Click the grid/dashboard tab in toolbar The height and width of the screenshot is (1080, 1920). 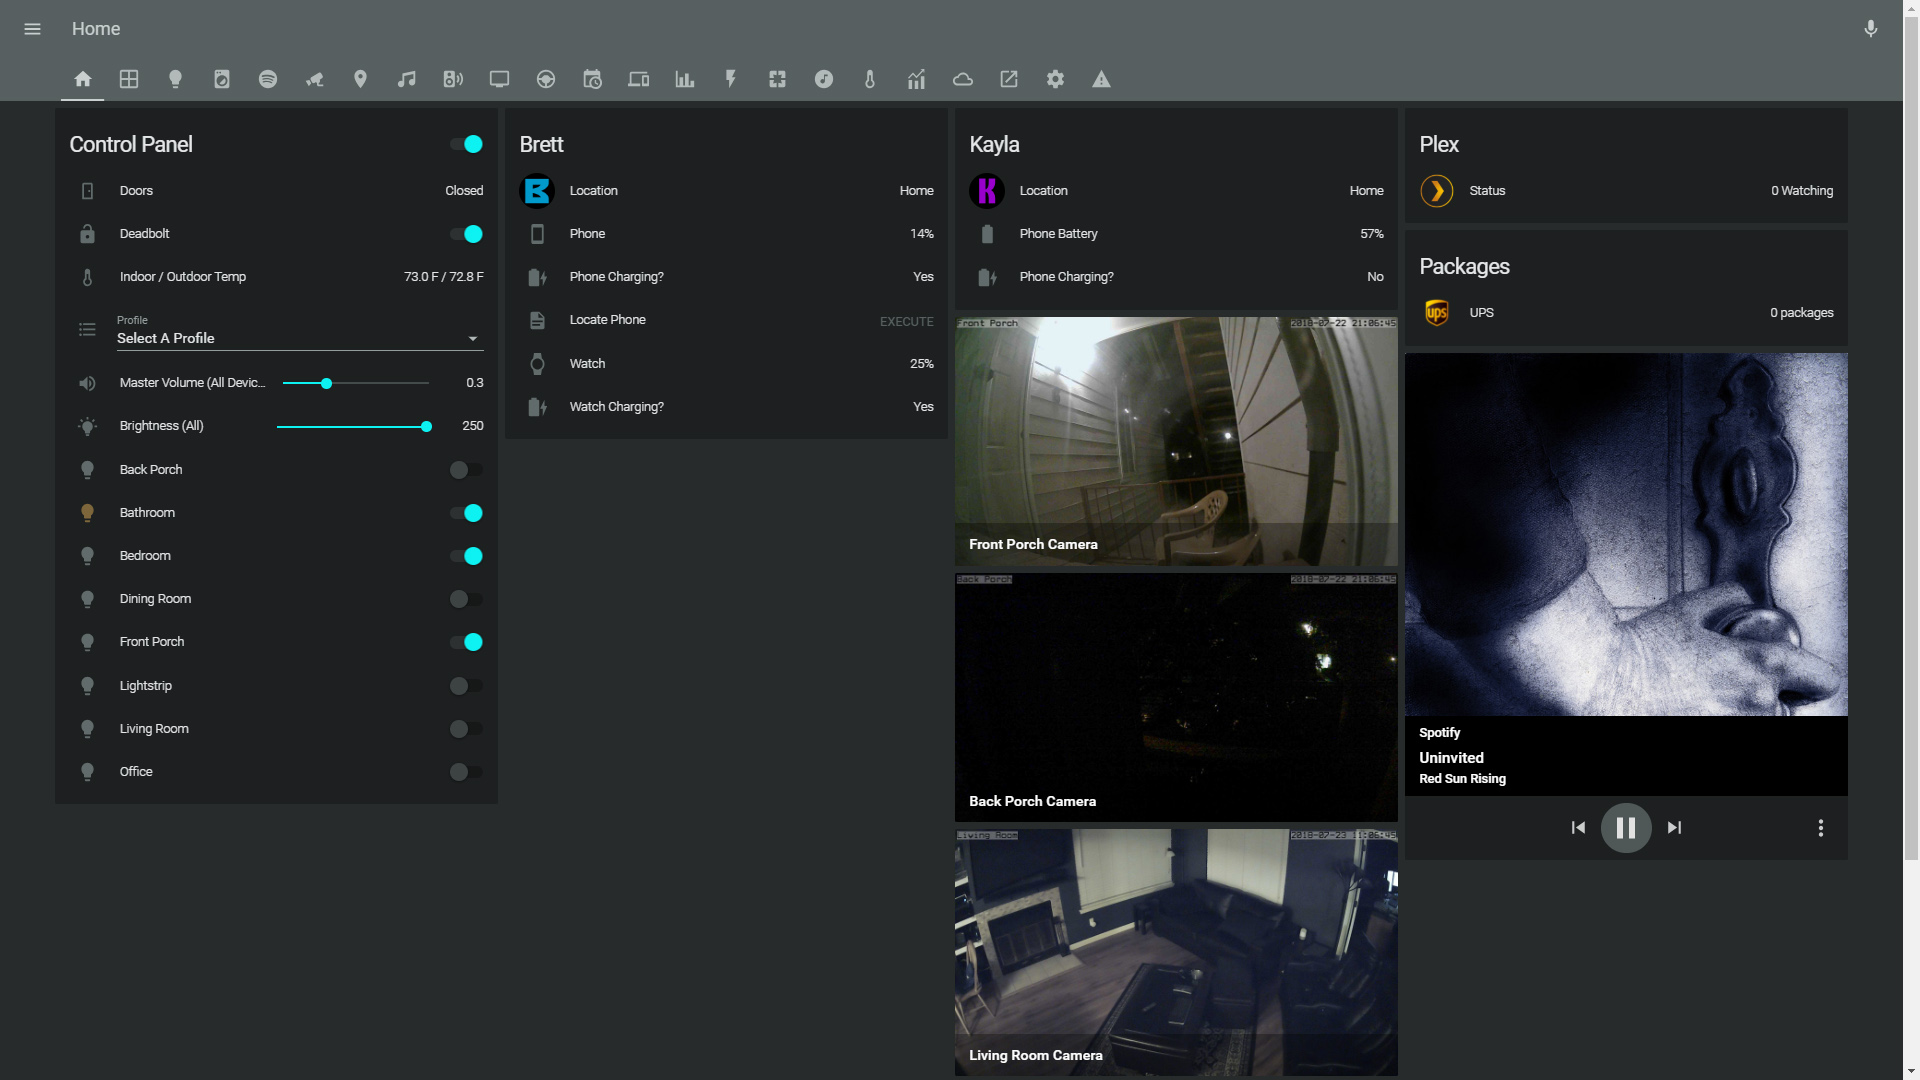[x=128, y=79]
